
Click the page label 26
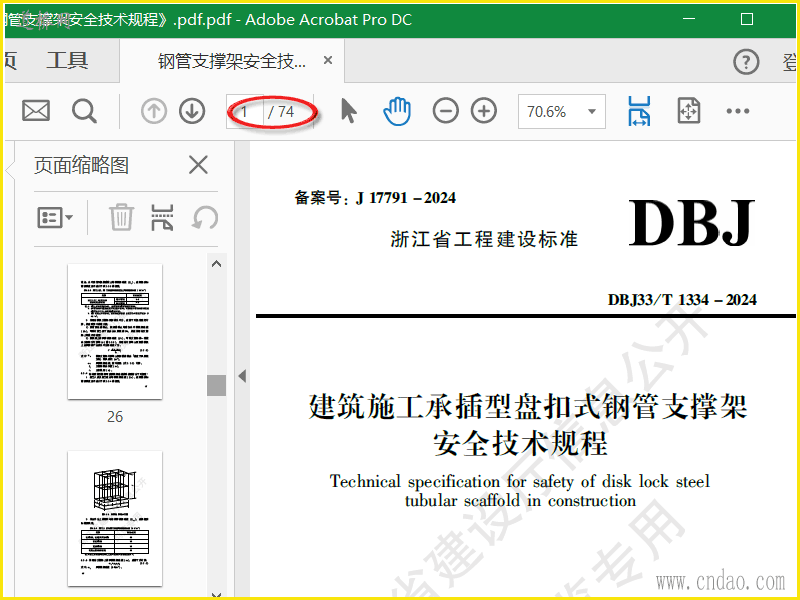pyautogui.click(x=115, y=417)
